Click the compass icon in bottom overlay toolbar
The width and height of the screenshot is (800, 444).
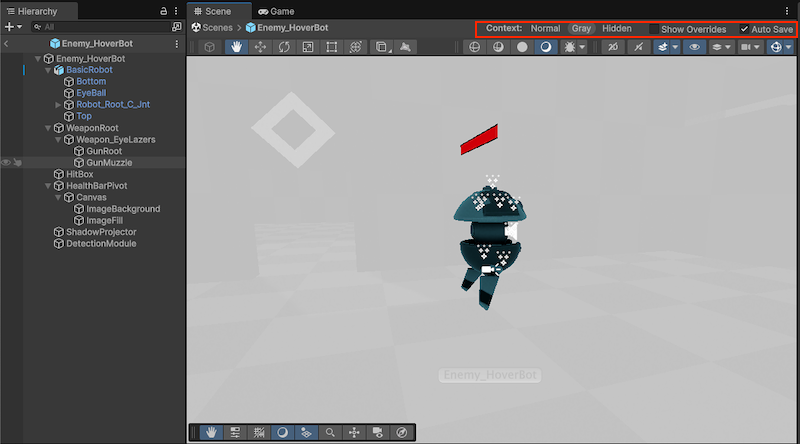point(402,432)
